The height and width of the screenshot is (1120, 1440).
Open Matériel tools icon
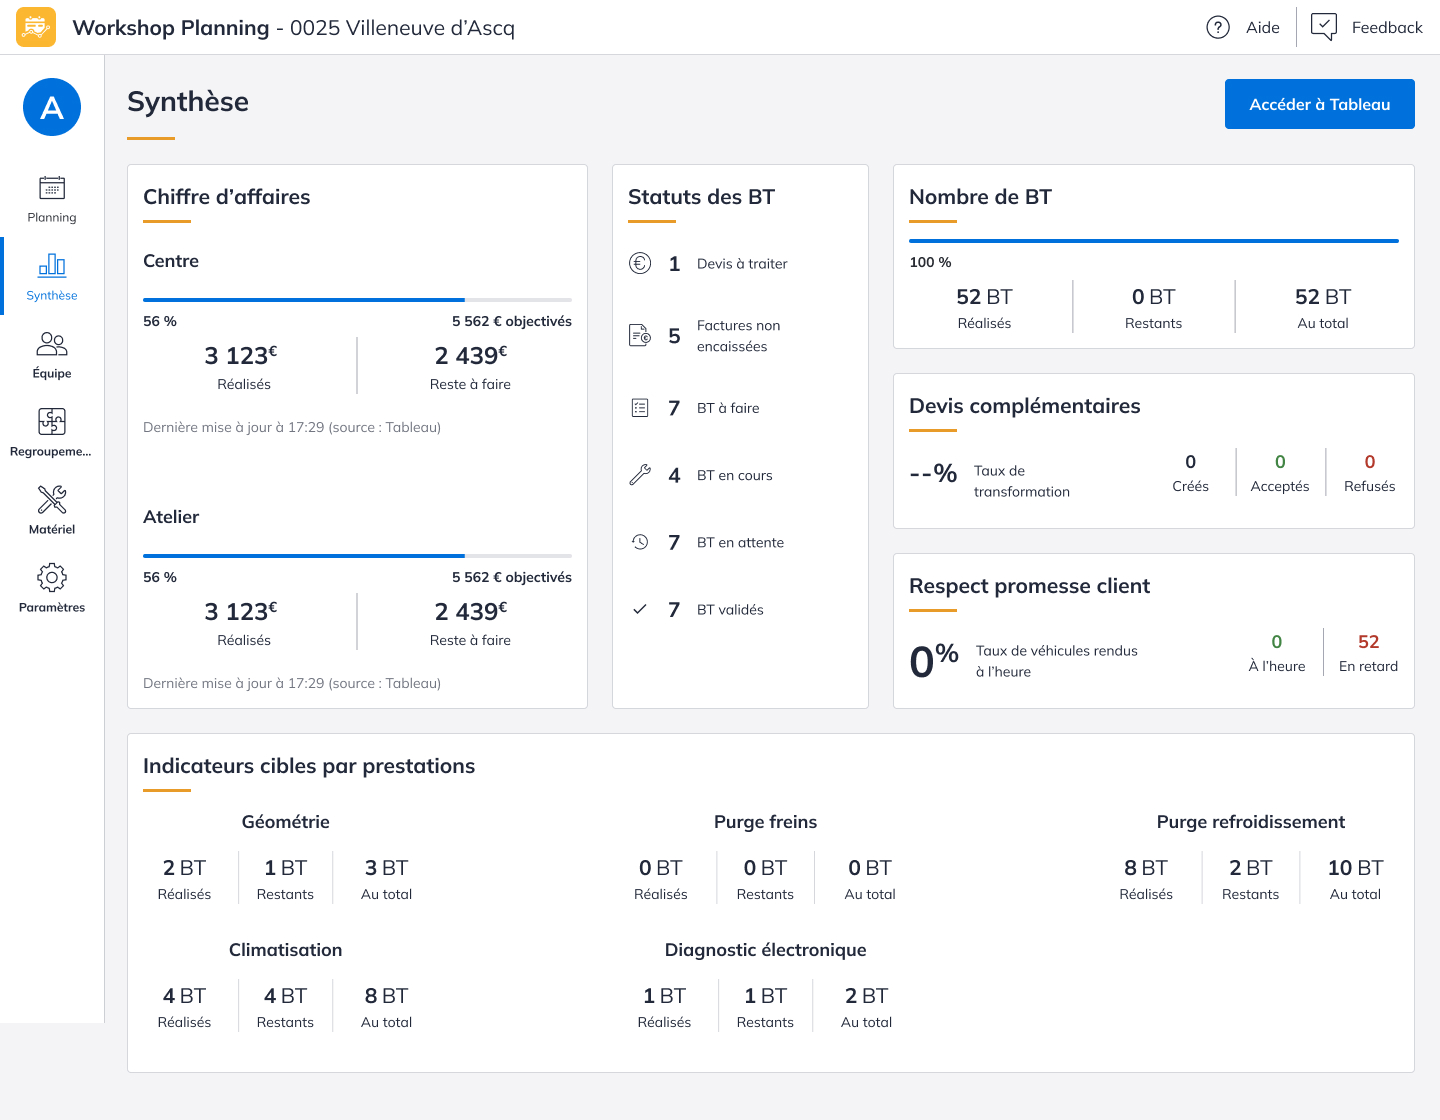52,500
